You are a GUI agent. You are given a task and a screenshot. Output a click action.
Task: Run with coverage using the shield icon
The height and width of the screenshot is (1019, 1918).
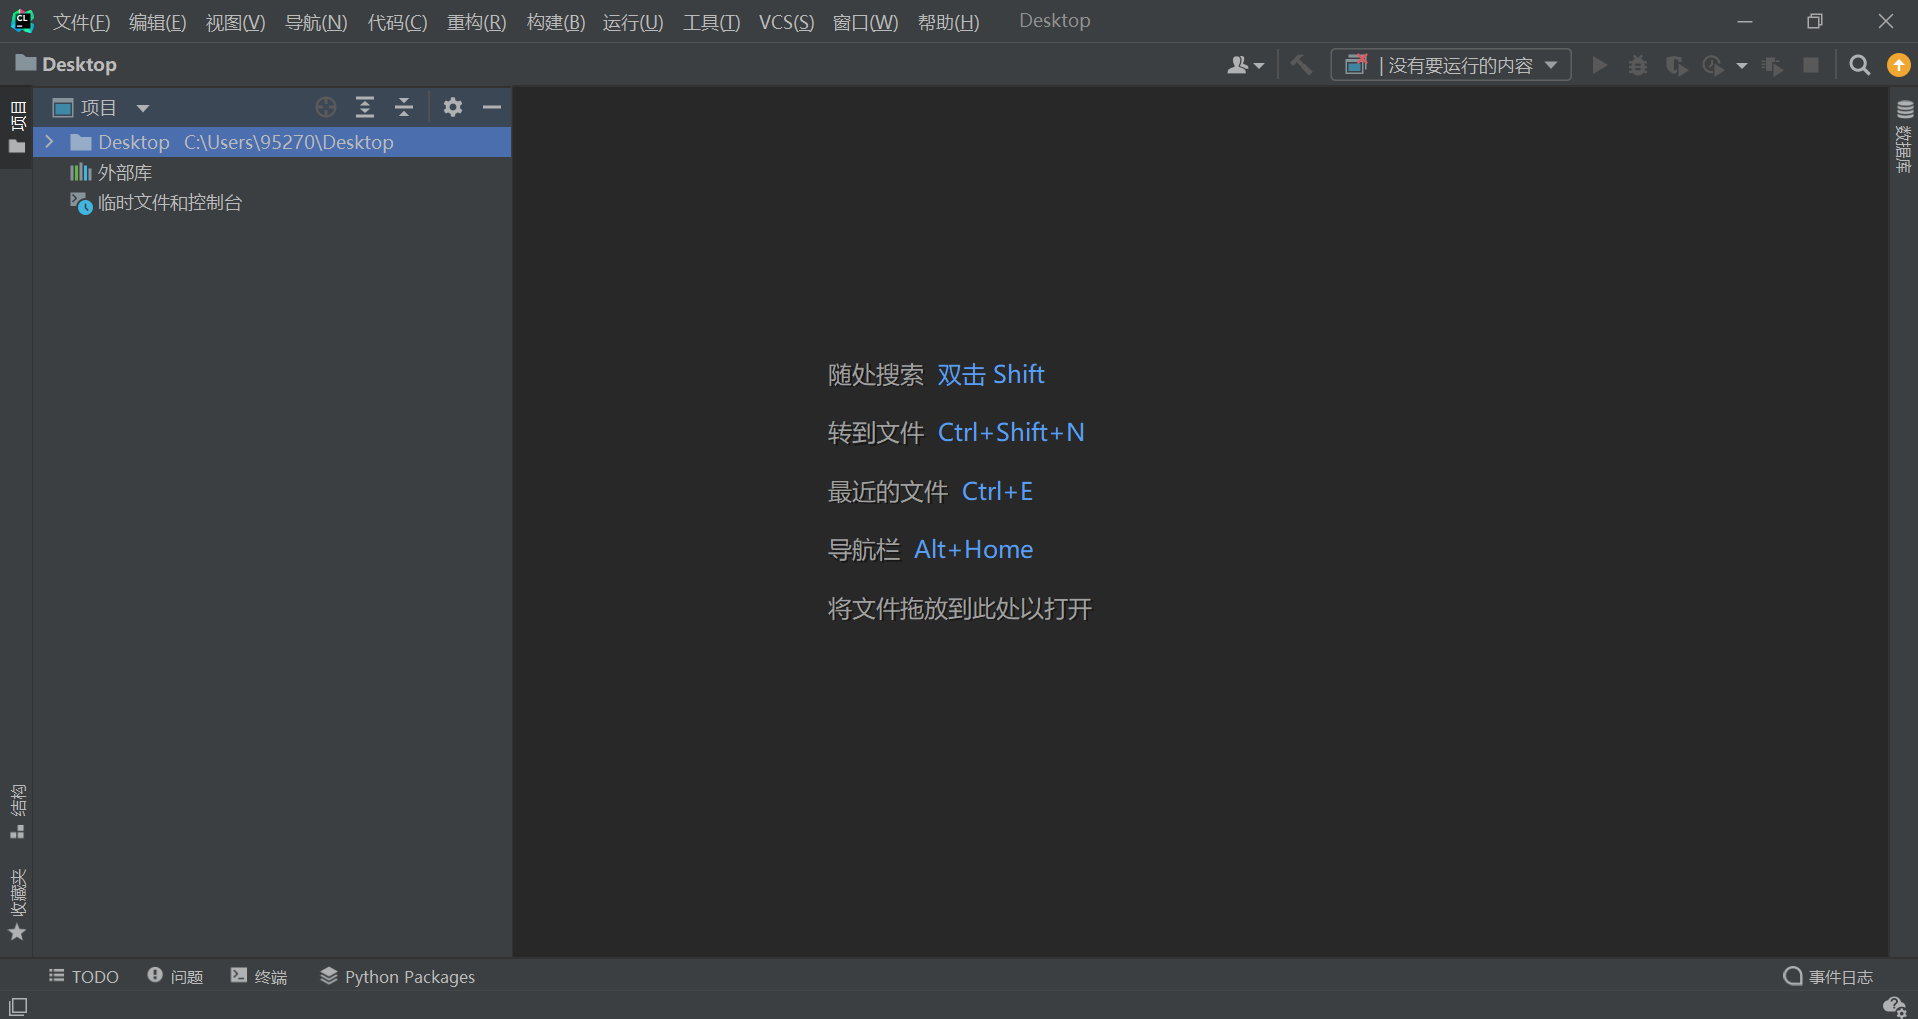1677,64
